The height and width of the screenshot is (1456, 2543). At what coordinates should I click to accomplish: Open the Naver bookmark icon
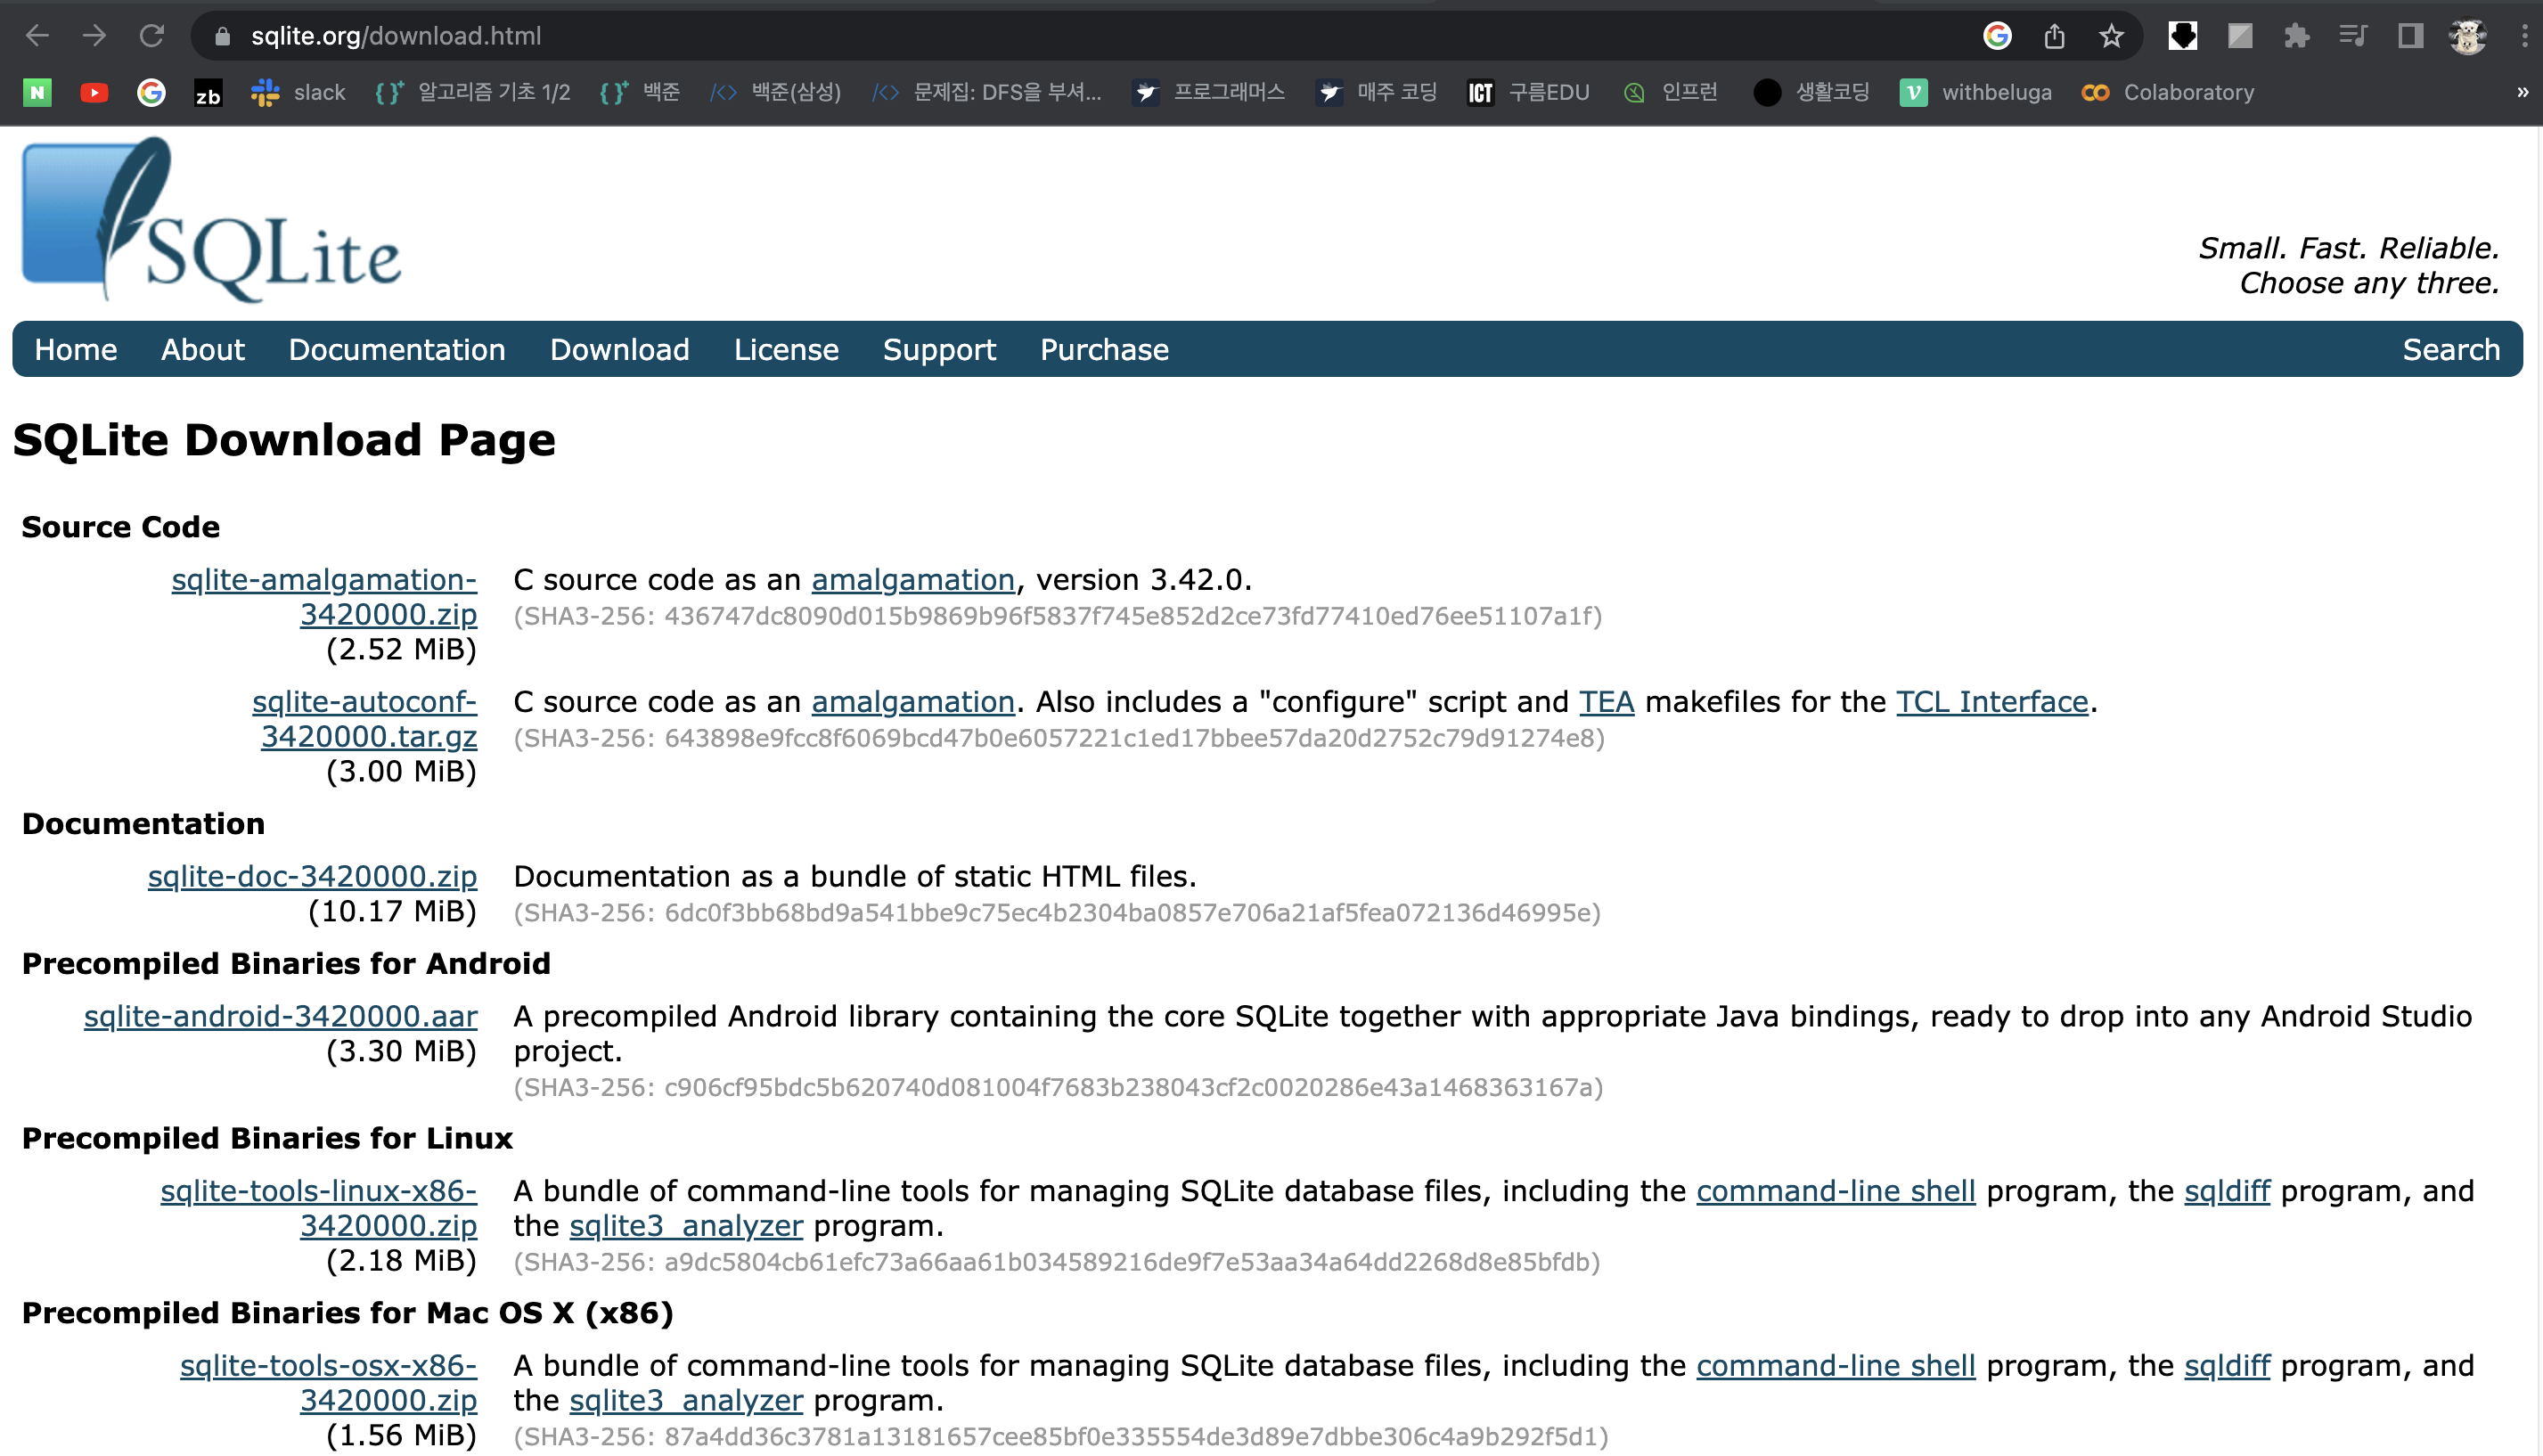(37, 92)
